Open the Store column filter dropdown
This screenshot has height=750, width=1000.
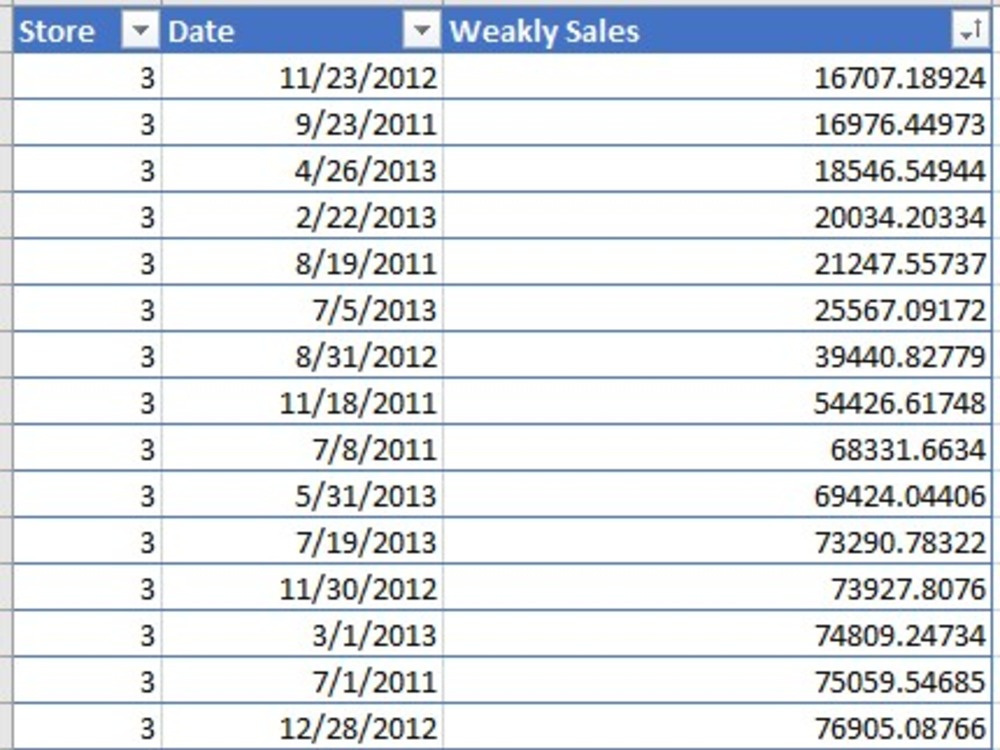[x=140, y=31]
